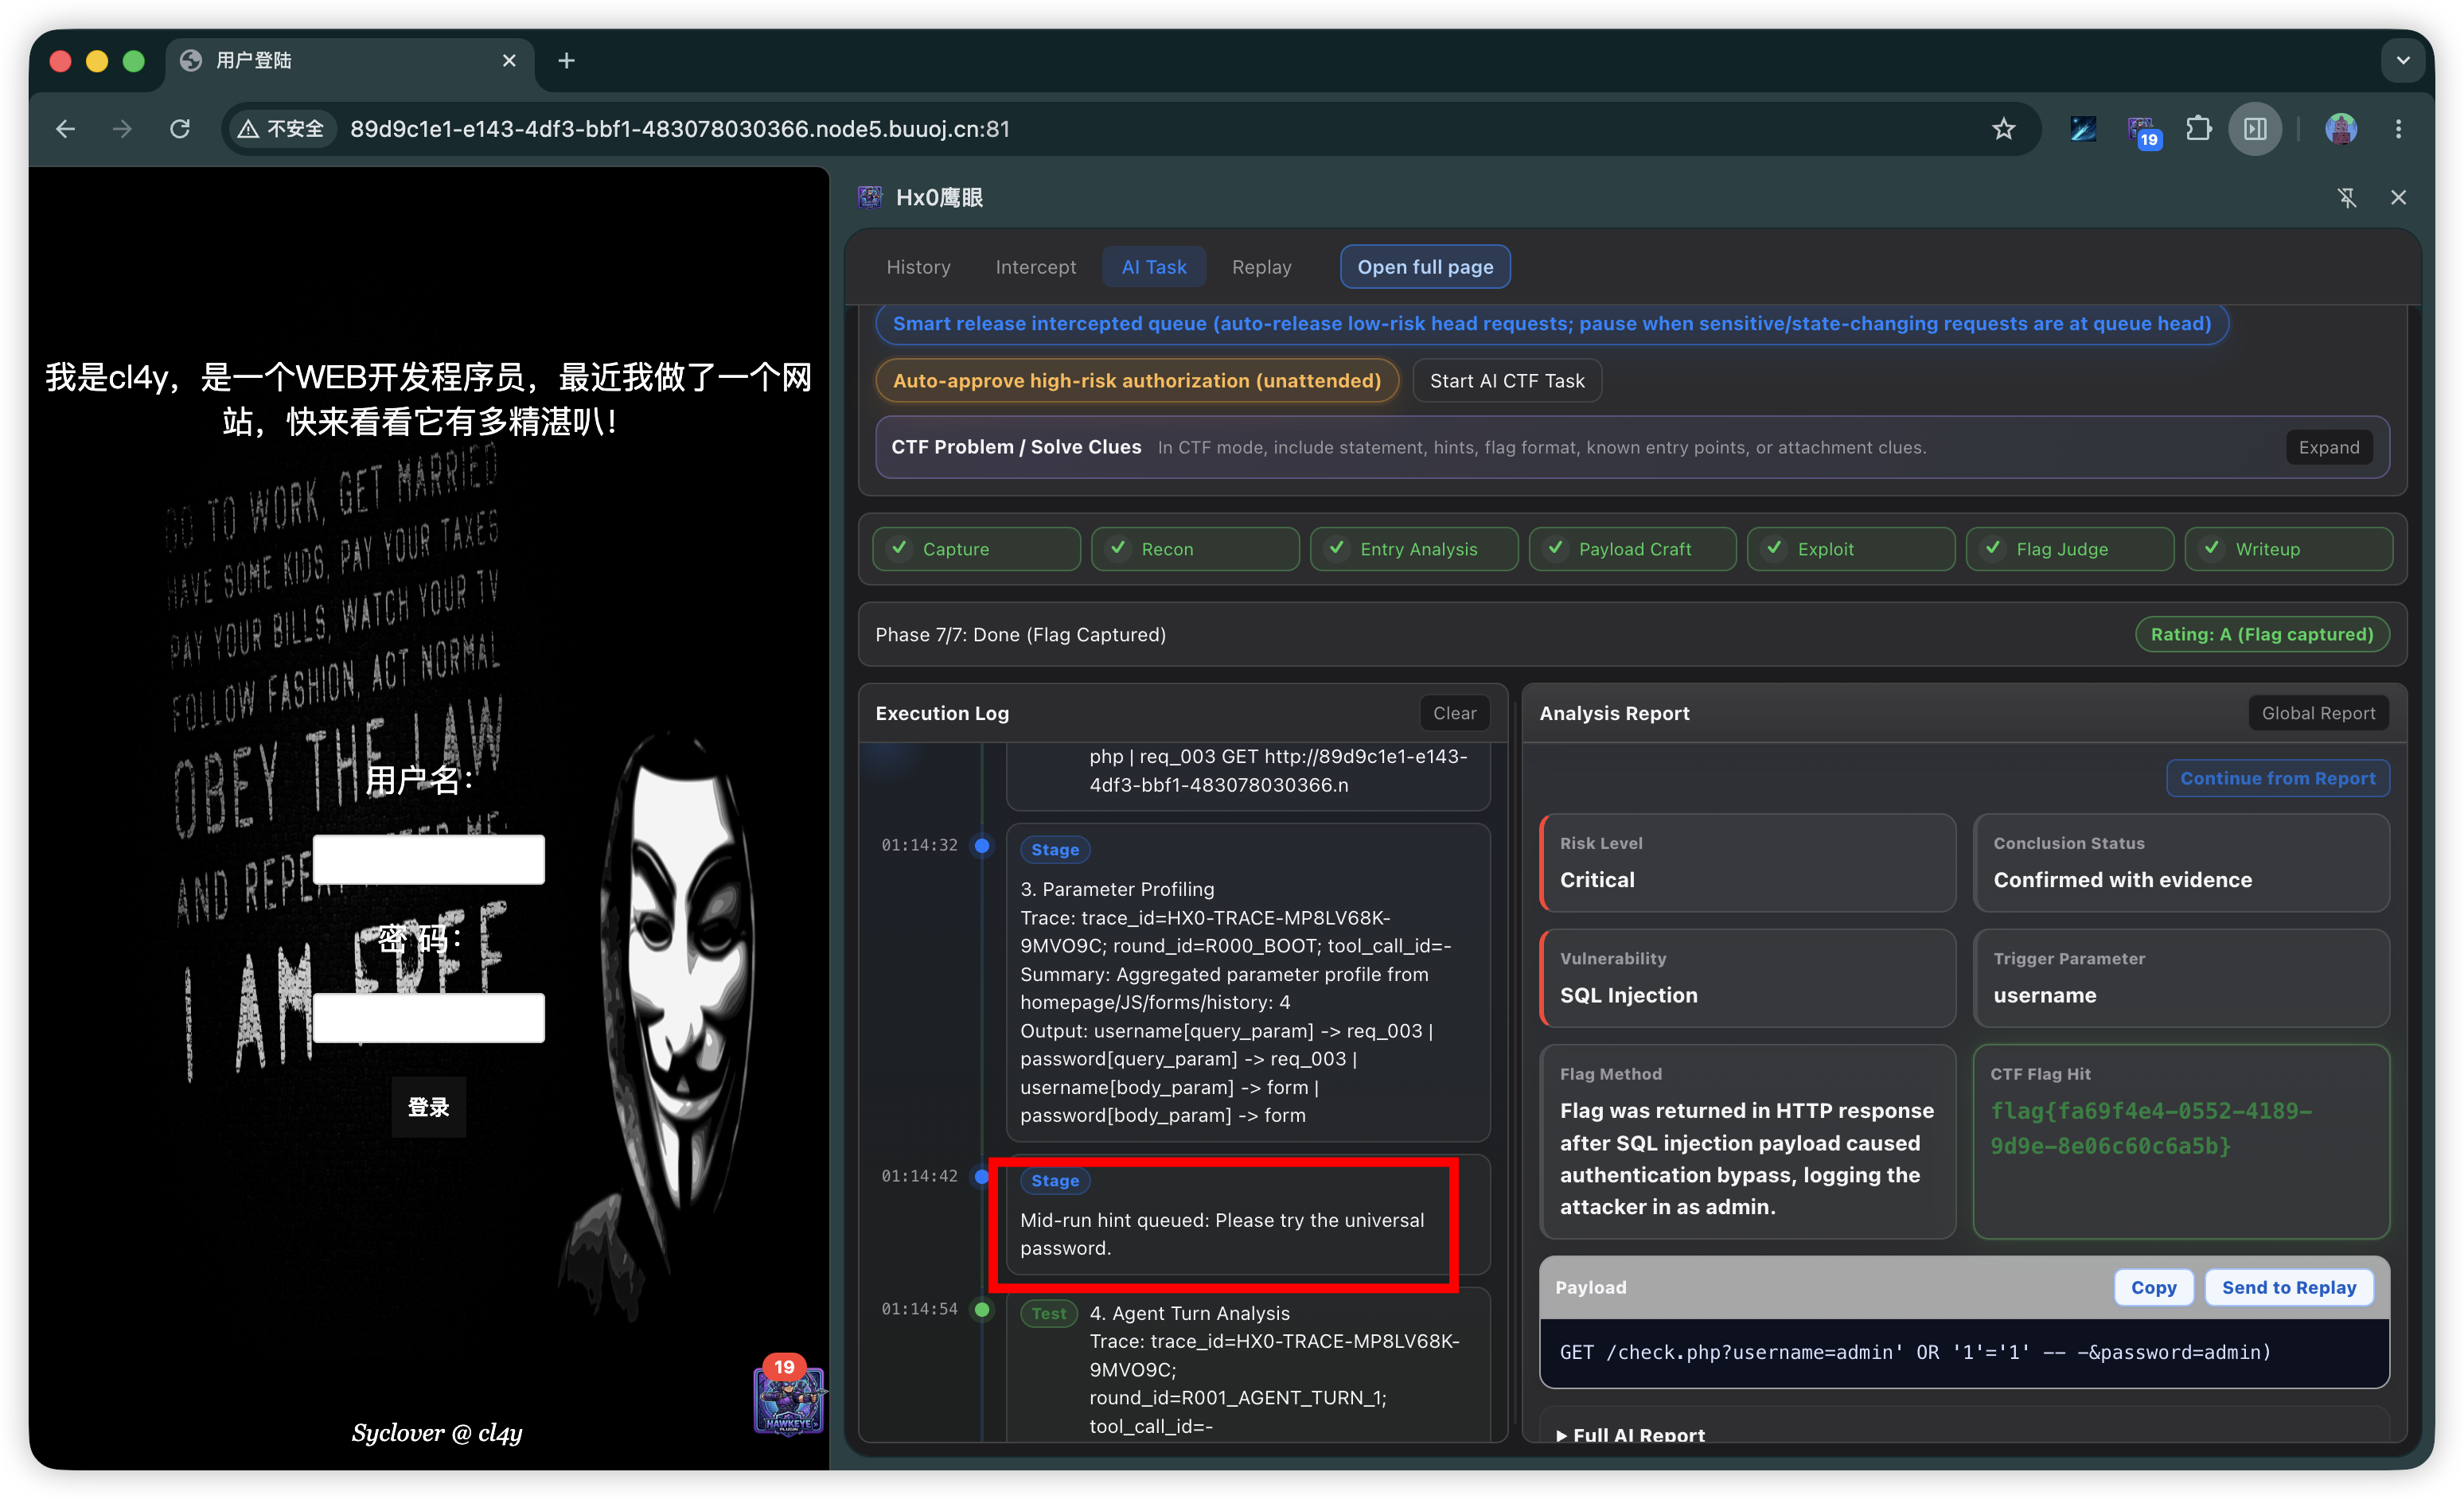Switch to the Replay tab
This screenshot has width=2464, height=1499.
1261,267
